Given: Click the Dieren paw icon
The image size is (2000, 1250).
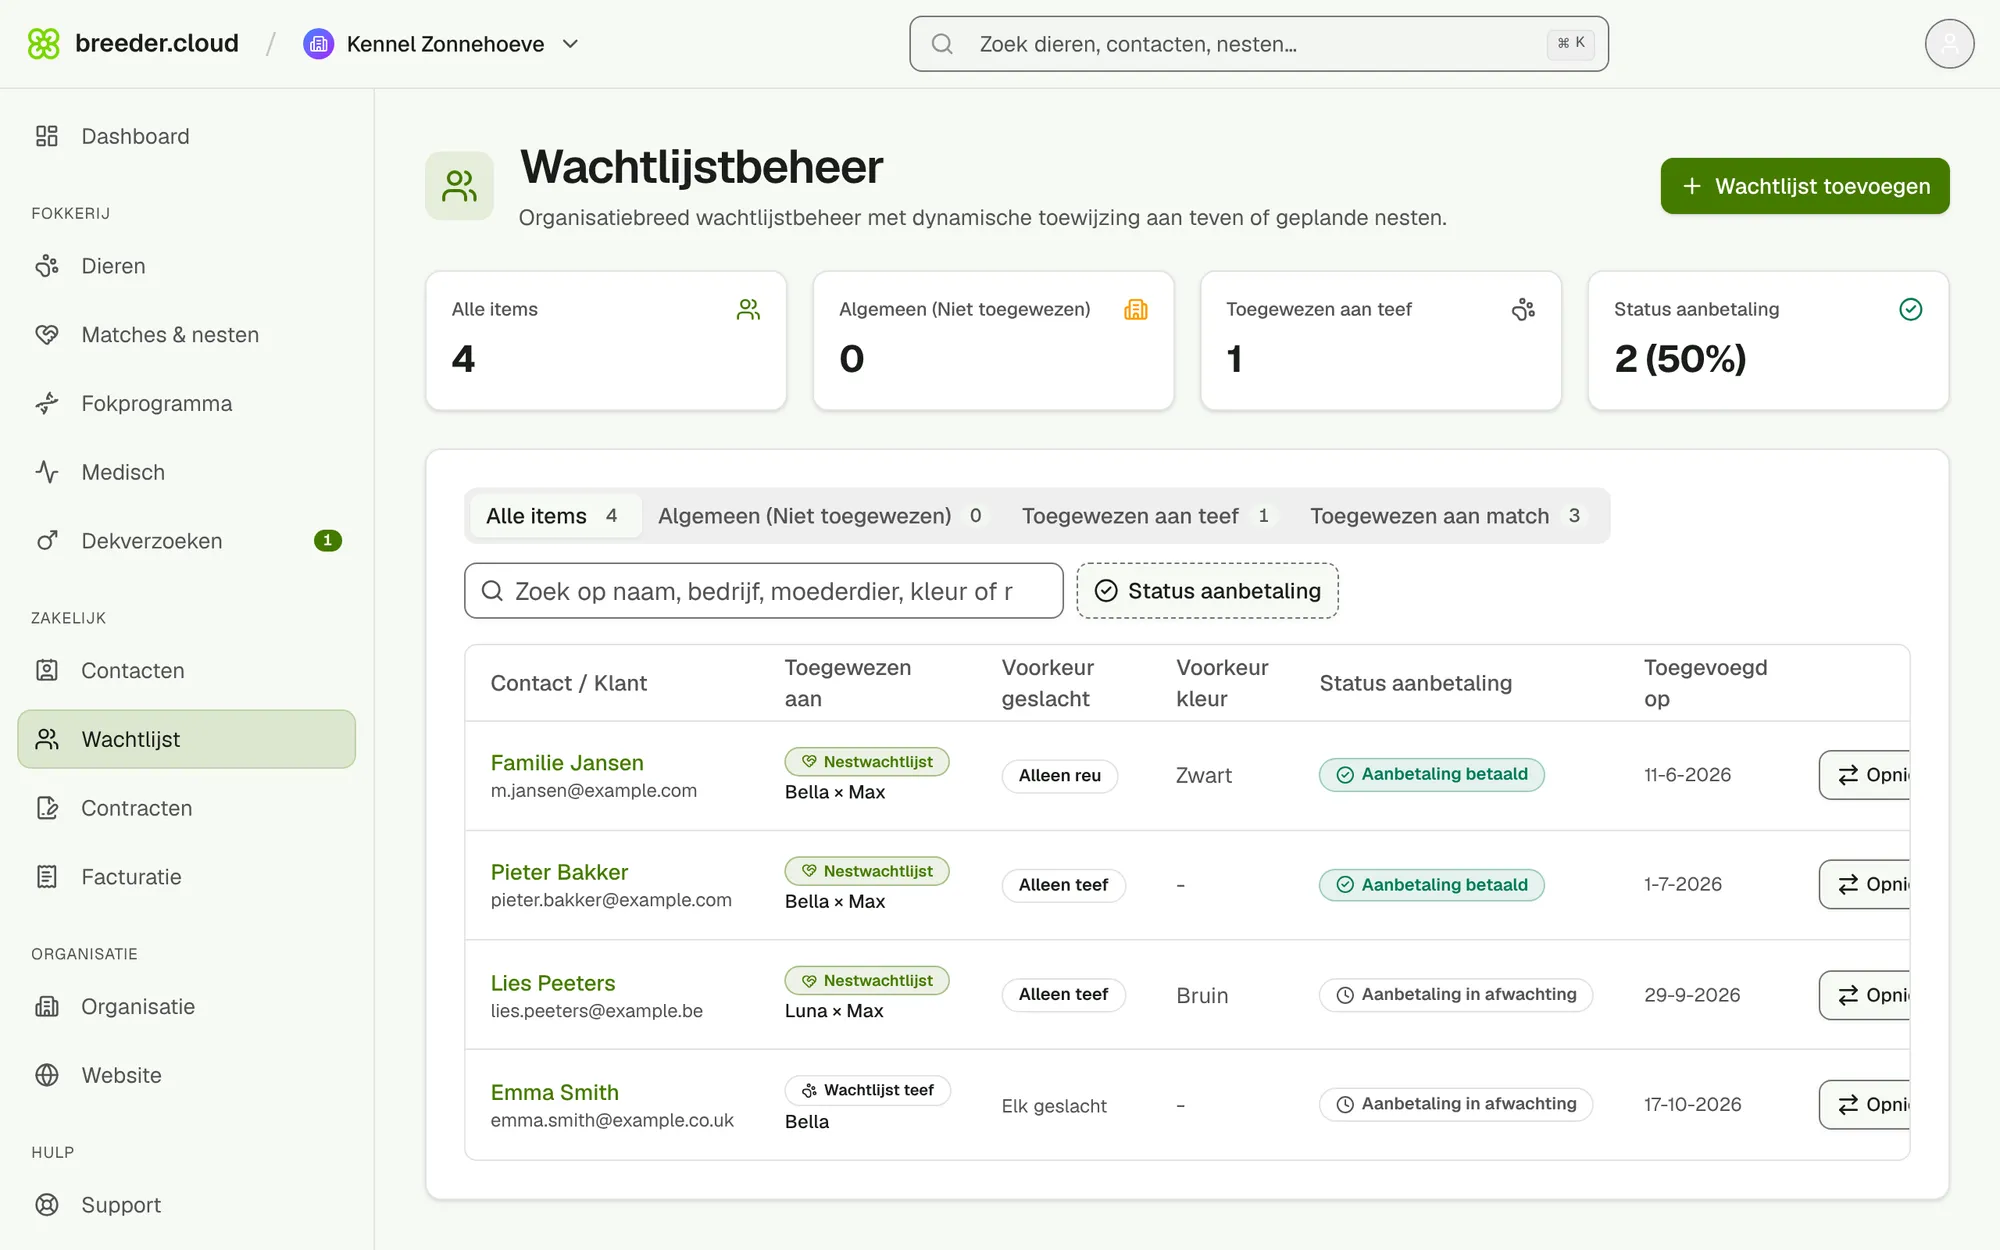Looking at the screenshot, I should pos(47,266).
